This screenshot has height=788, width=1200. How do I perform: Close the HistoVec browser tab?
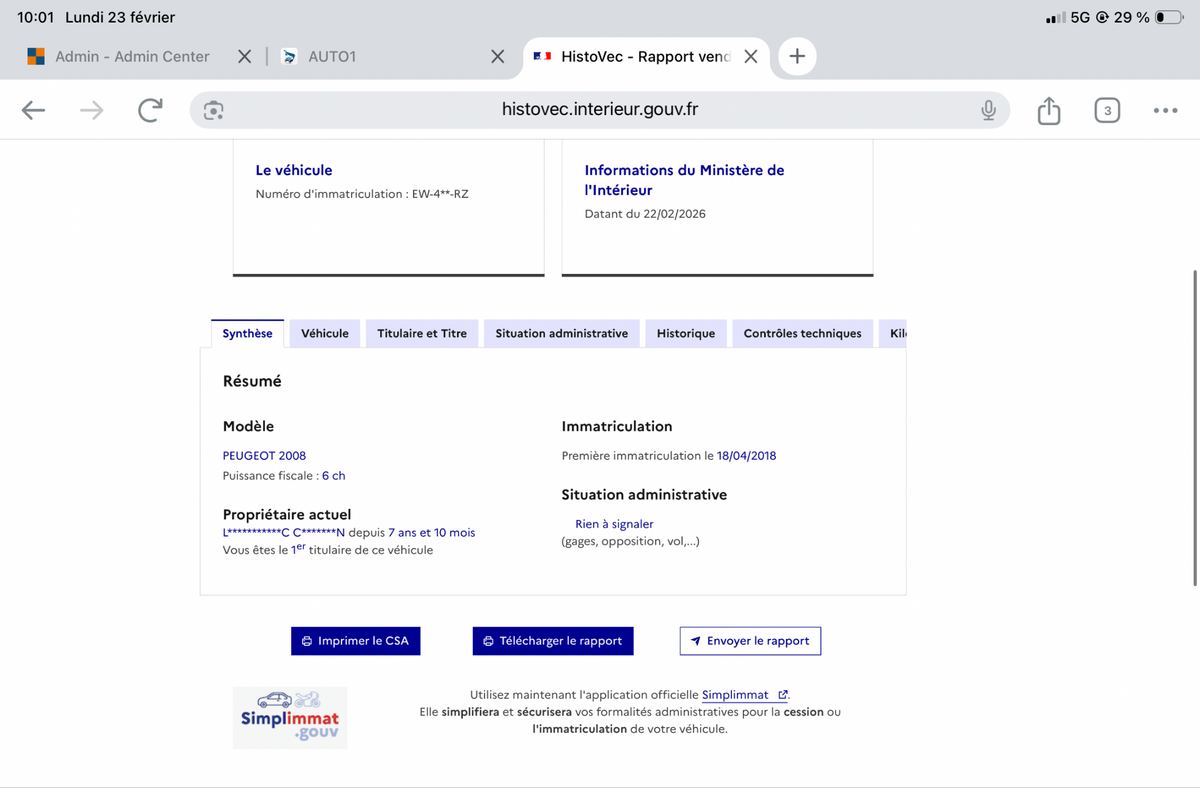(751, 57)
